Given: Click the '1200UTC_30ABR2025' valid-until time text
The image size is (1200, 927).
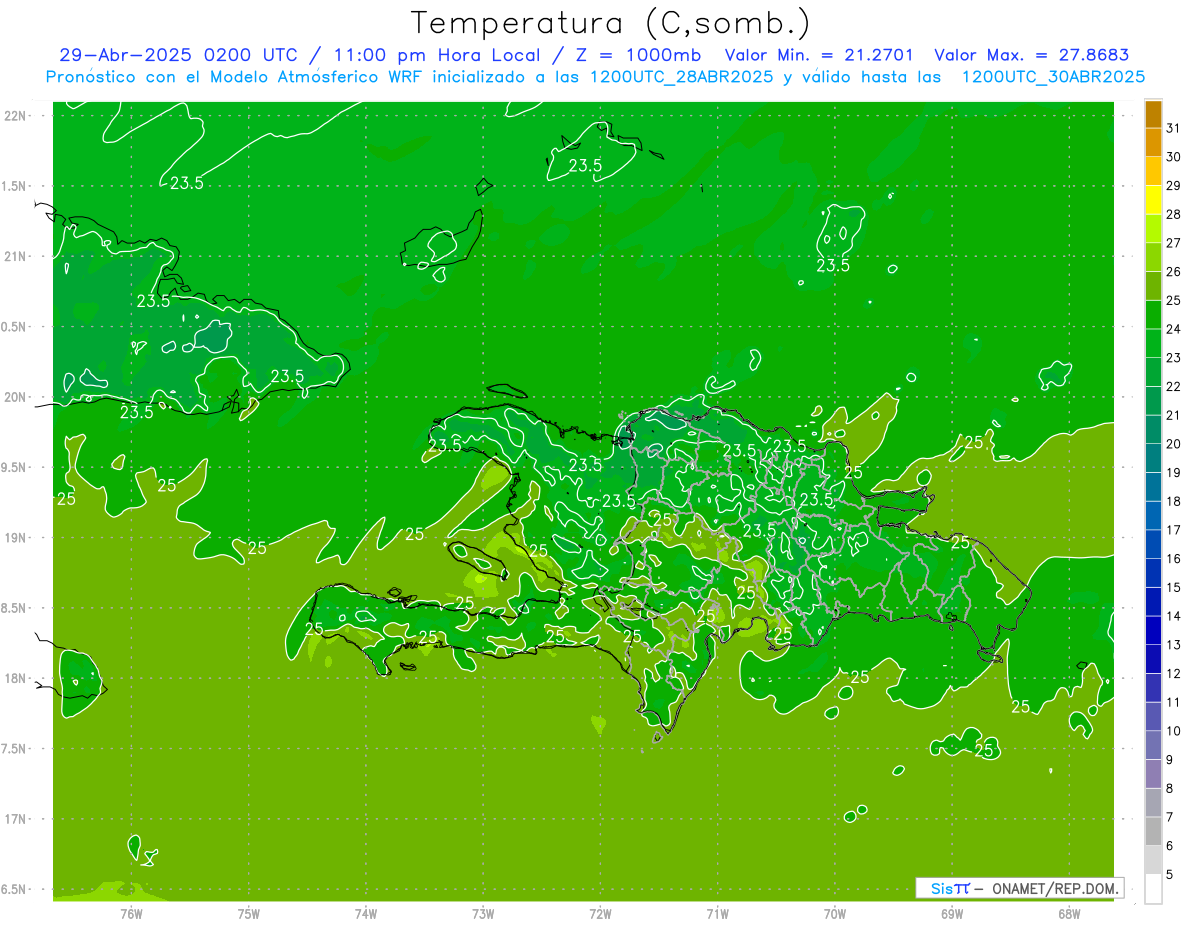Looking at the screenshot, I should [1053, 77].
